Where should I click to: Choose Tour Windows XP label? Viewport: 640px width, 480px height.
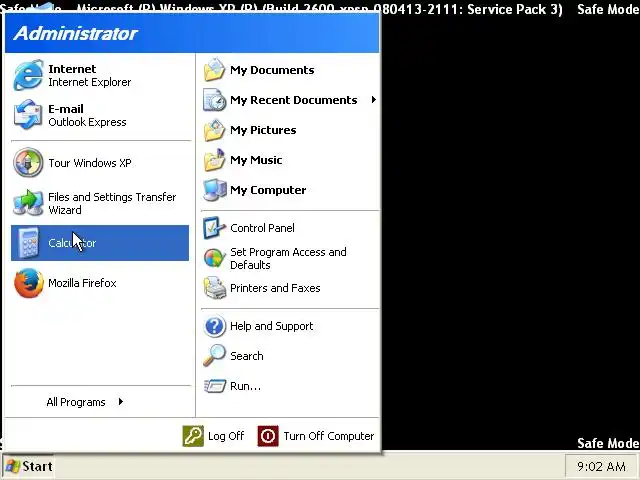point(90,163)
